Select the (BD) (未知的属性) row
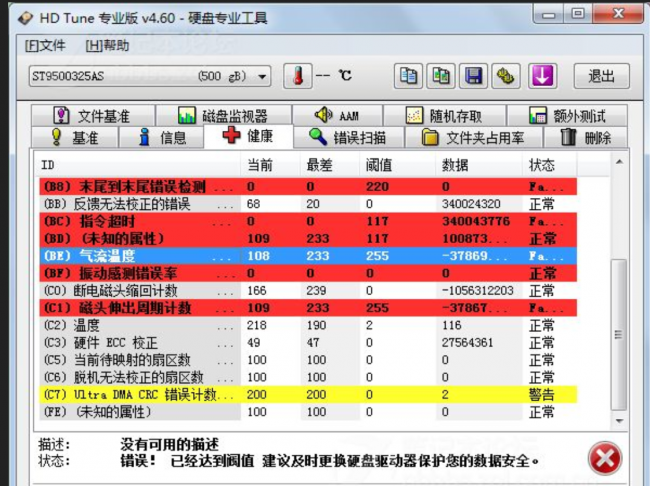This screenshot has width=650, height=486. (x=308, y=239)
